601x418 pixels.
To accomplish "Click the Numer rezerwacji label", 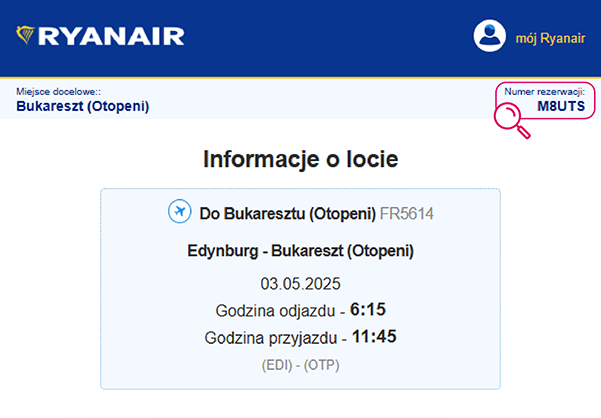I will (x=544, y=92).
